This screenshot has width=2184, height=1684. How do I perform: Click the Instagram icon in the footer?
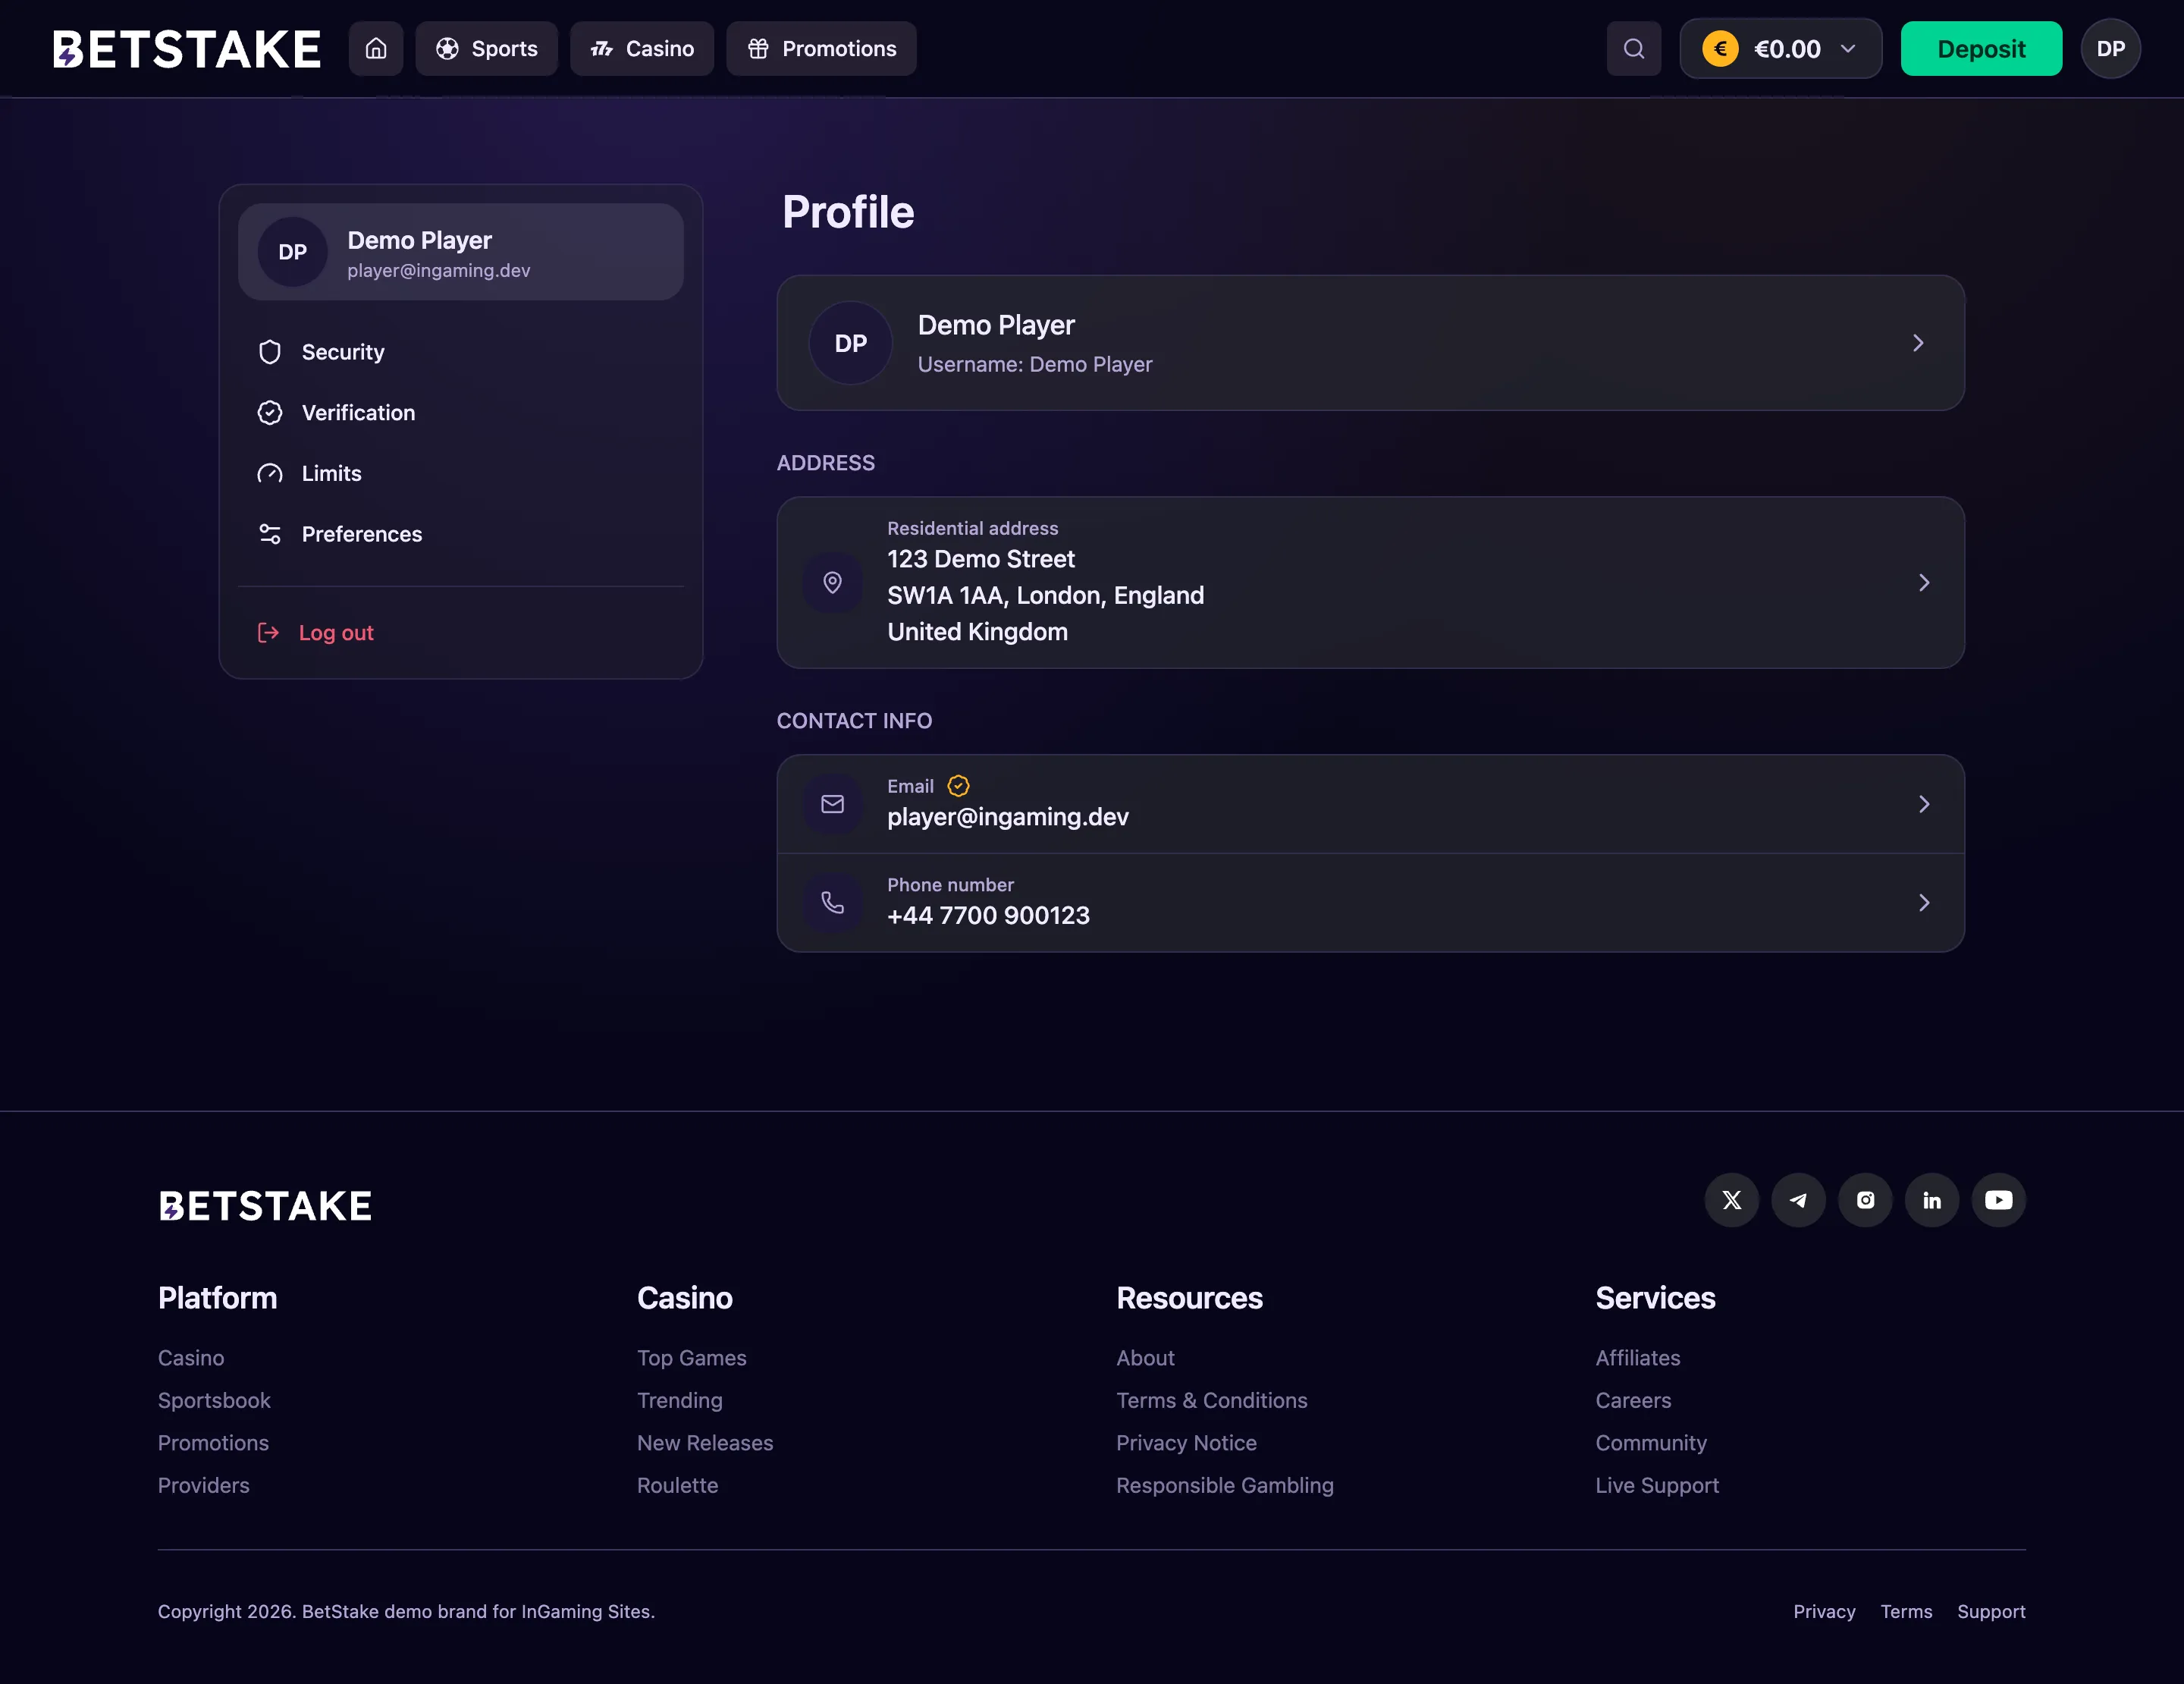[x=1865, y=1200]
